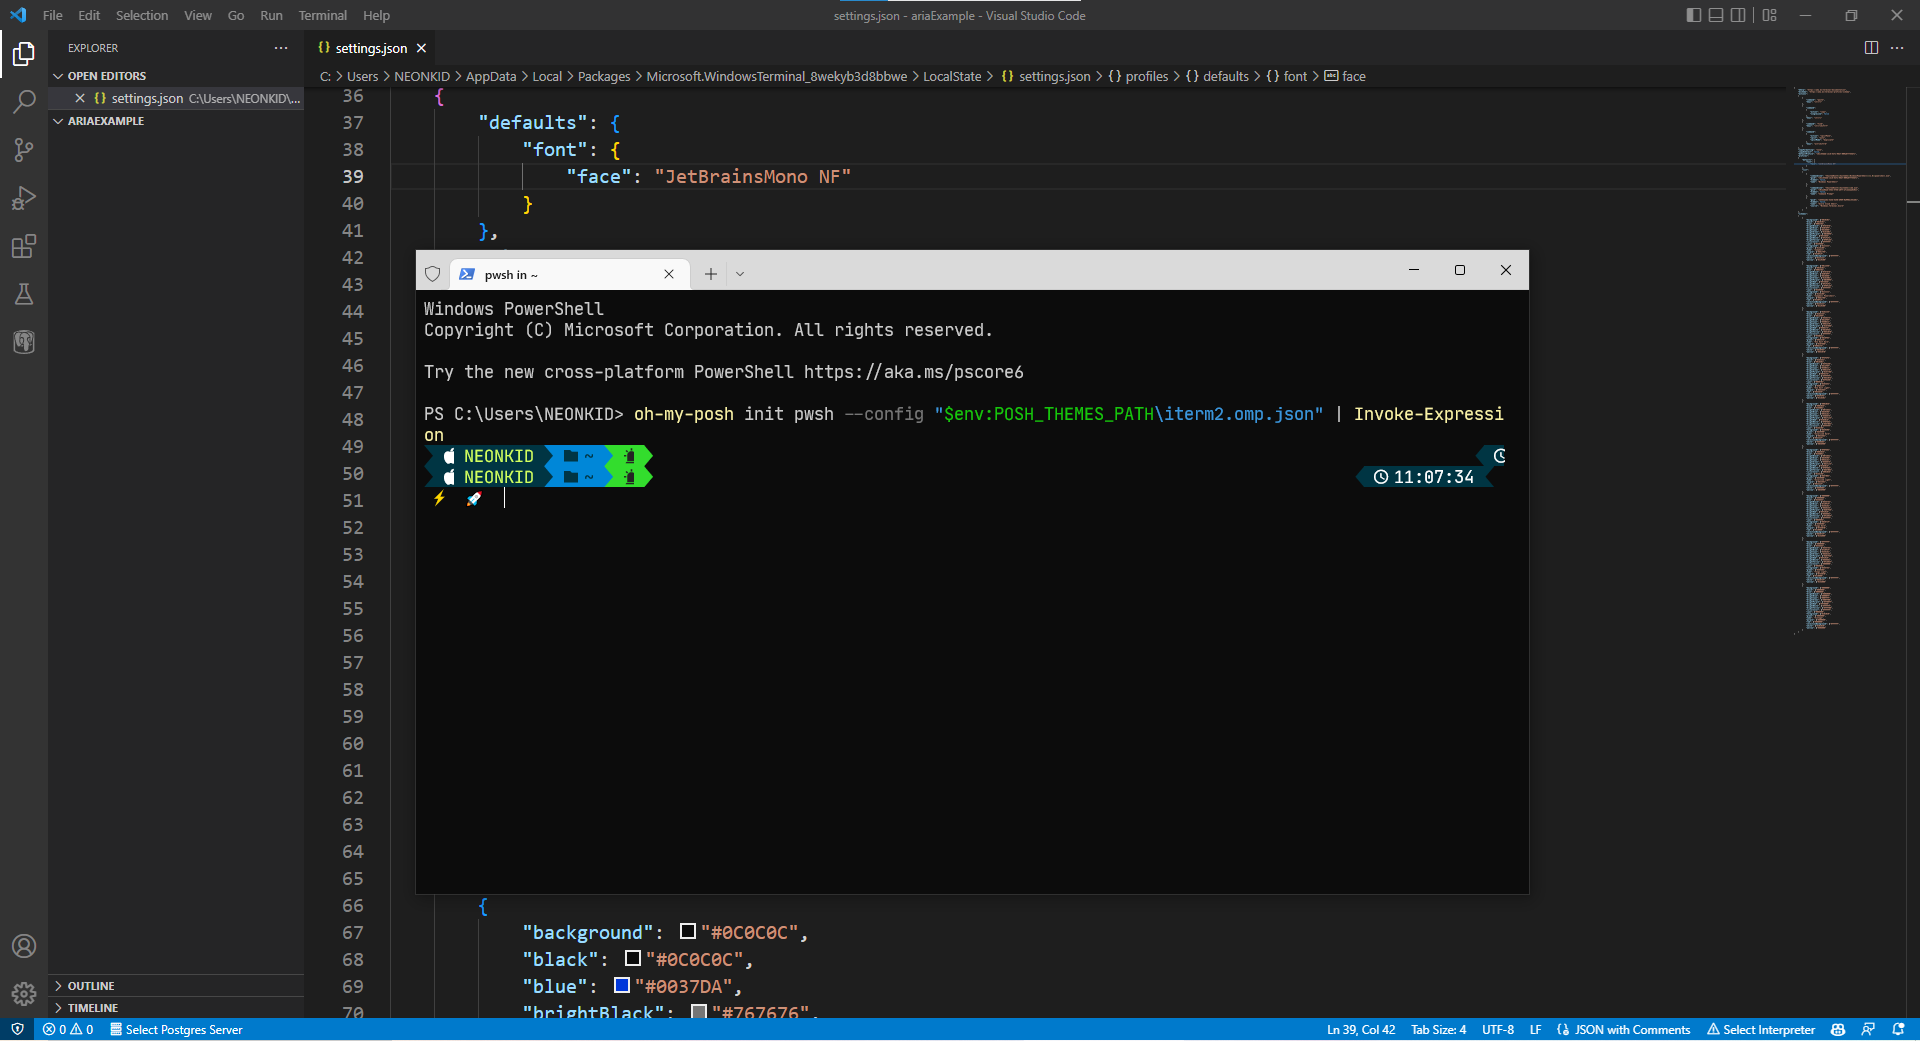Toggle Panel visibility in title bar
Screen dimensions: 1920x1041
[x=1716, y=15]
